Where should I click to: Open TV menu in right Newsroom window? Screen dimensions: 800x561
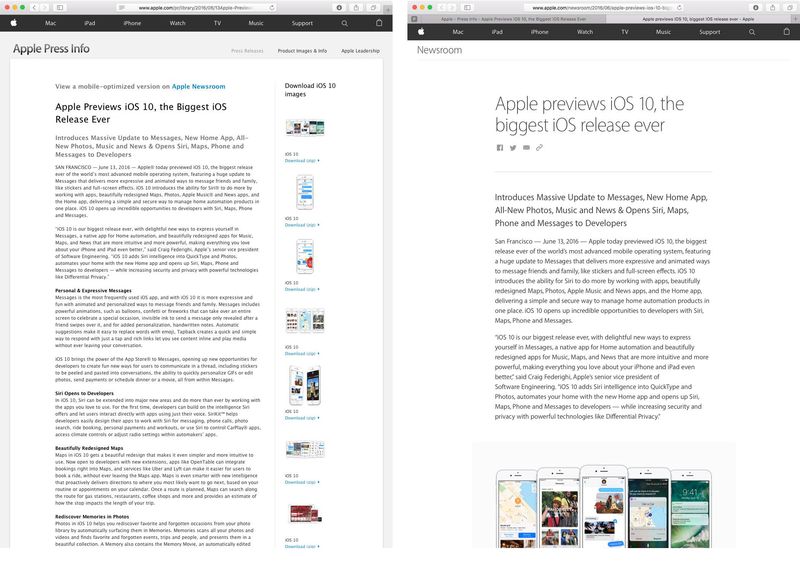pos(625,32)
